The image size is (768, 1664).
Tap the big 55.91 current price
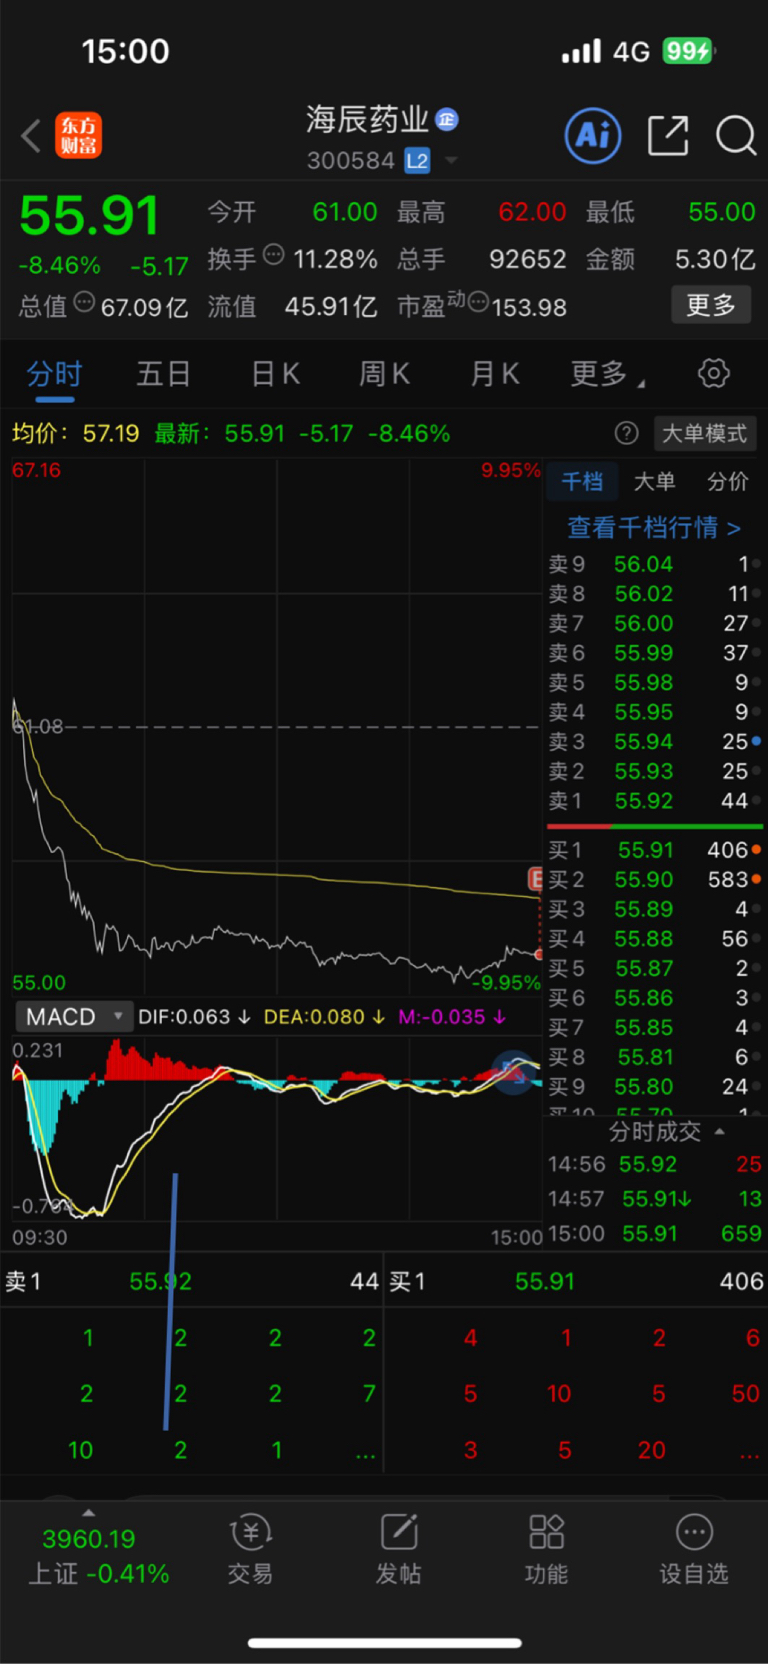89,216
